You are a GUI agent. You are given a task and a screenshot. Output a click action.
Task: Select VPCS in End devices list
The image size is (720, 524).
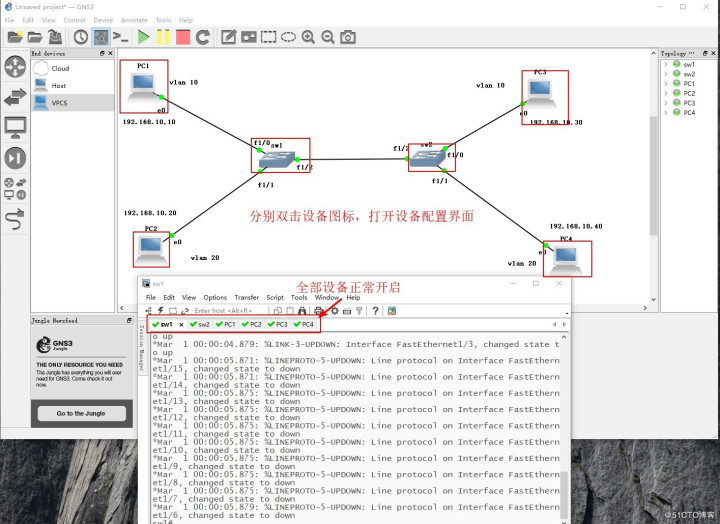pos(73,103)
